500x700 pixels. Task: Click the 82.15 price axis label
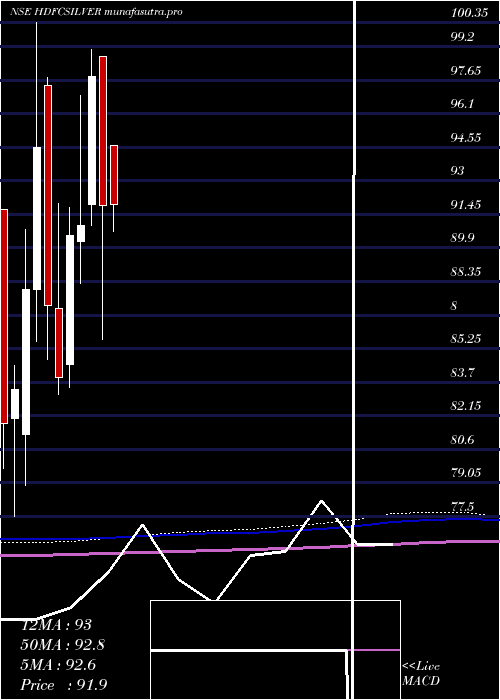pyautogui.click(x=466, y=406)
